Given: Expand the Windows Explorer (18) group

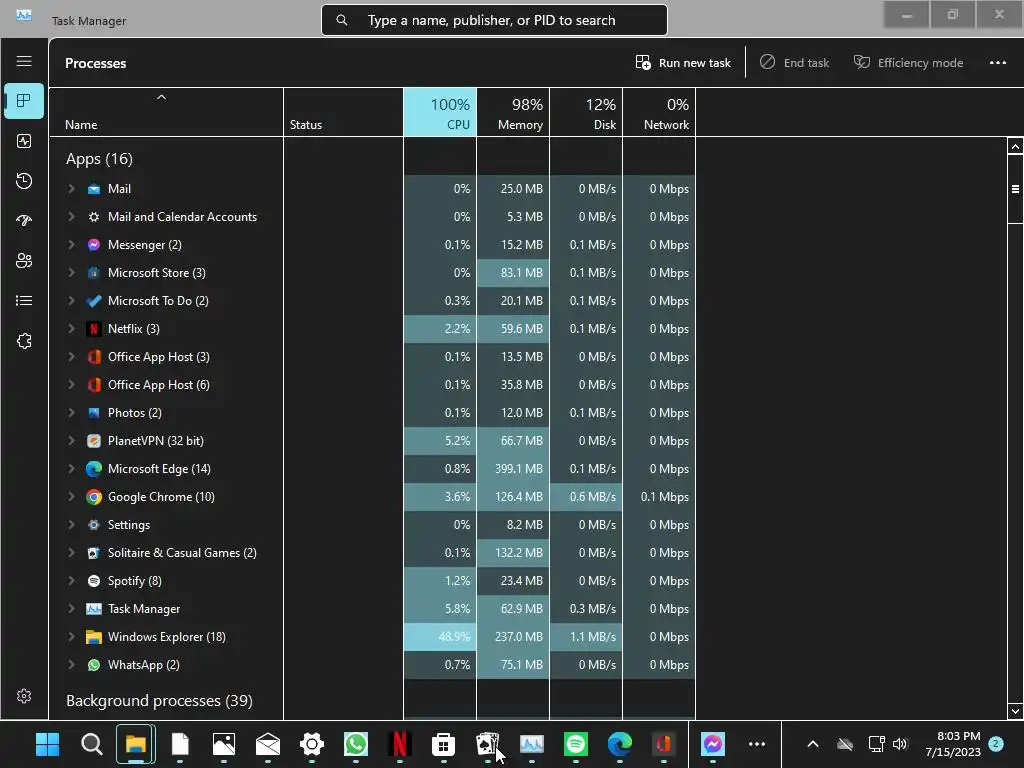Looking at the screenshot, I should point(71,637).
